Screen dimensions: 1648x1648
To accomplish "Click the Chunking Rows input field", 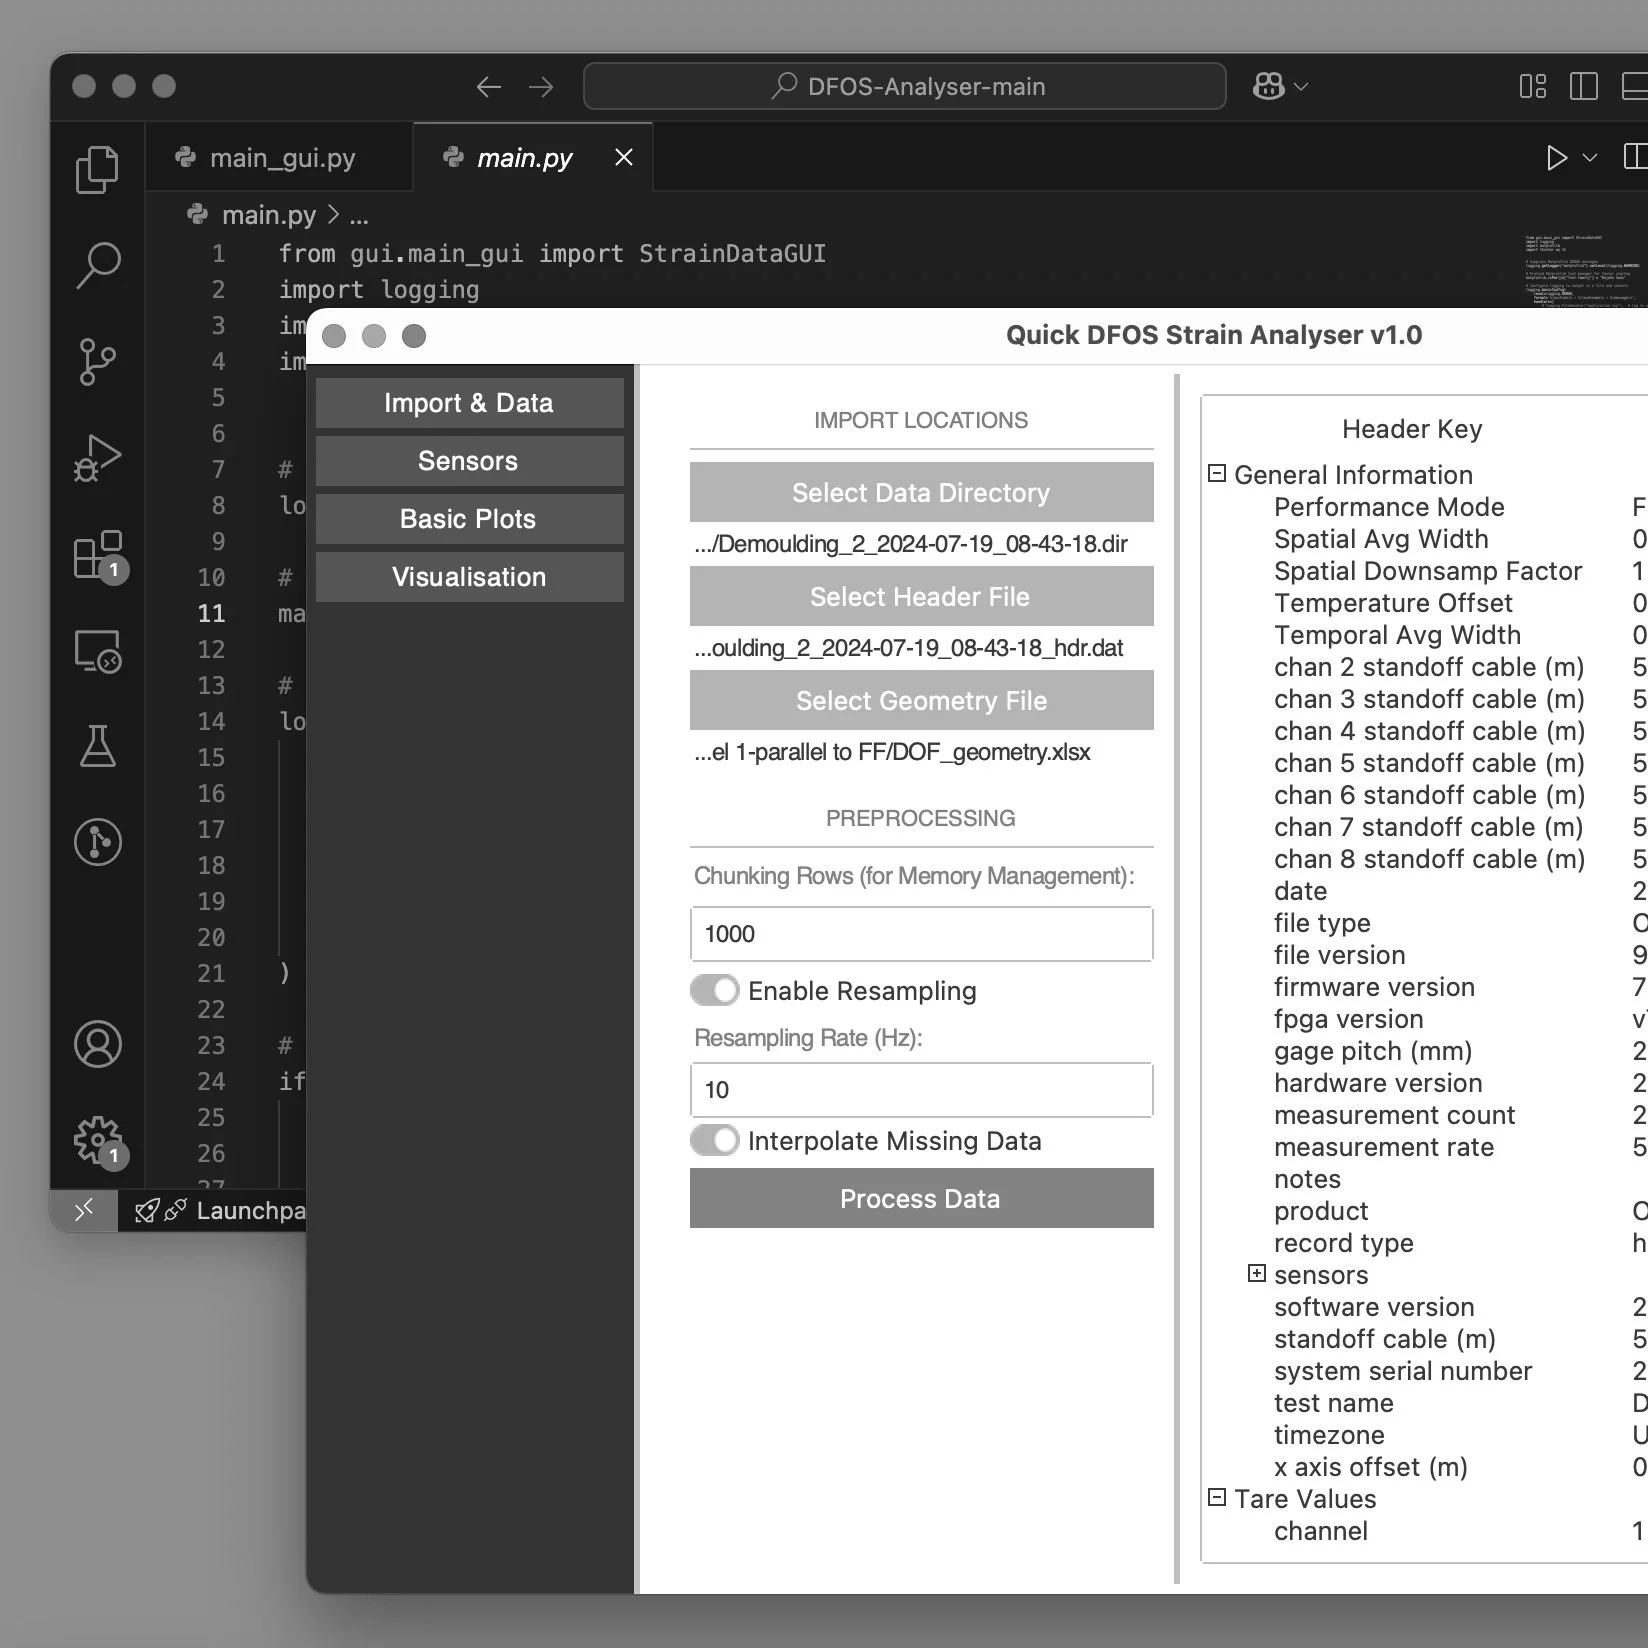I will (921, 934).
